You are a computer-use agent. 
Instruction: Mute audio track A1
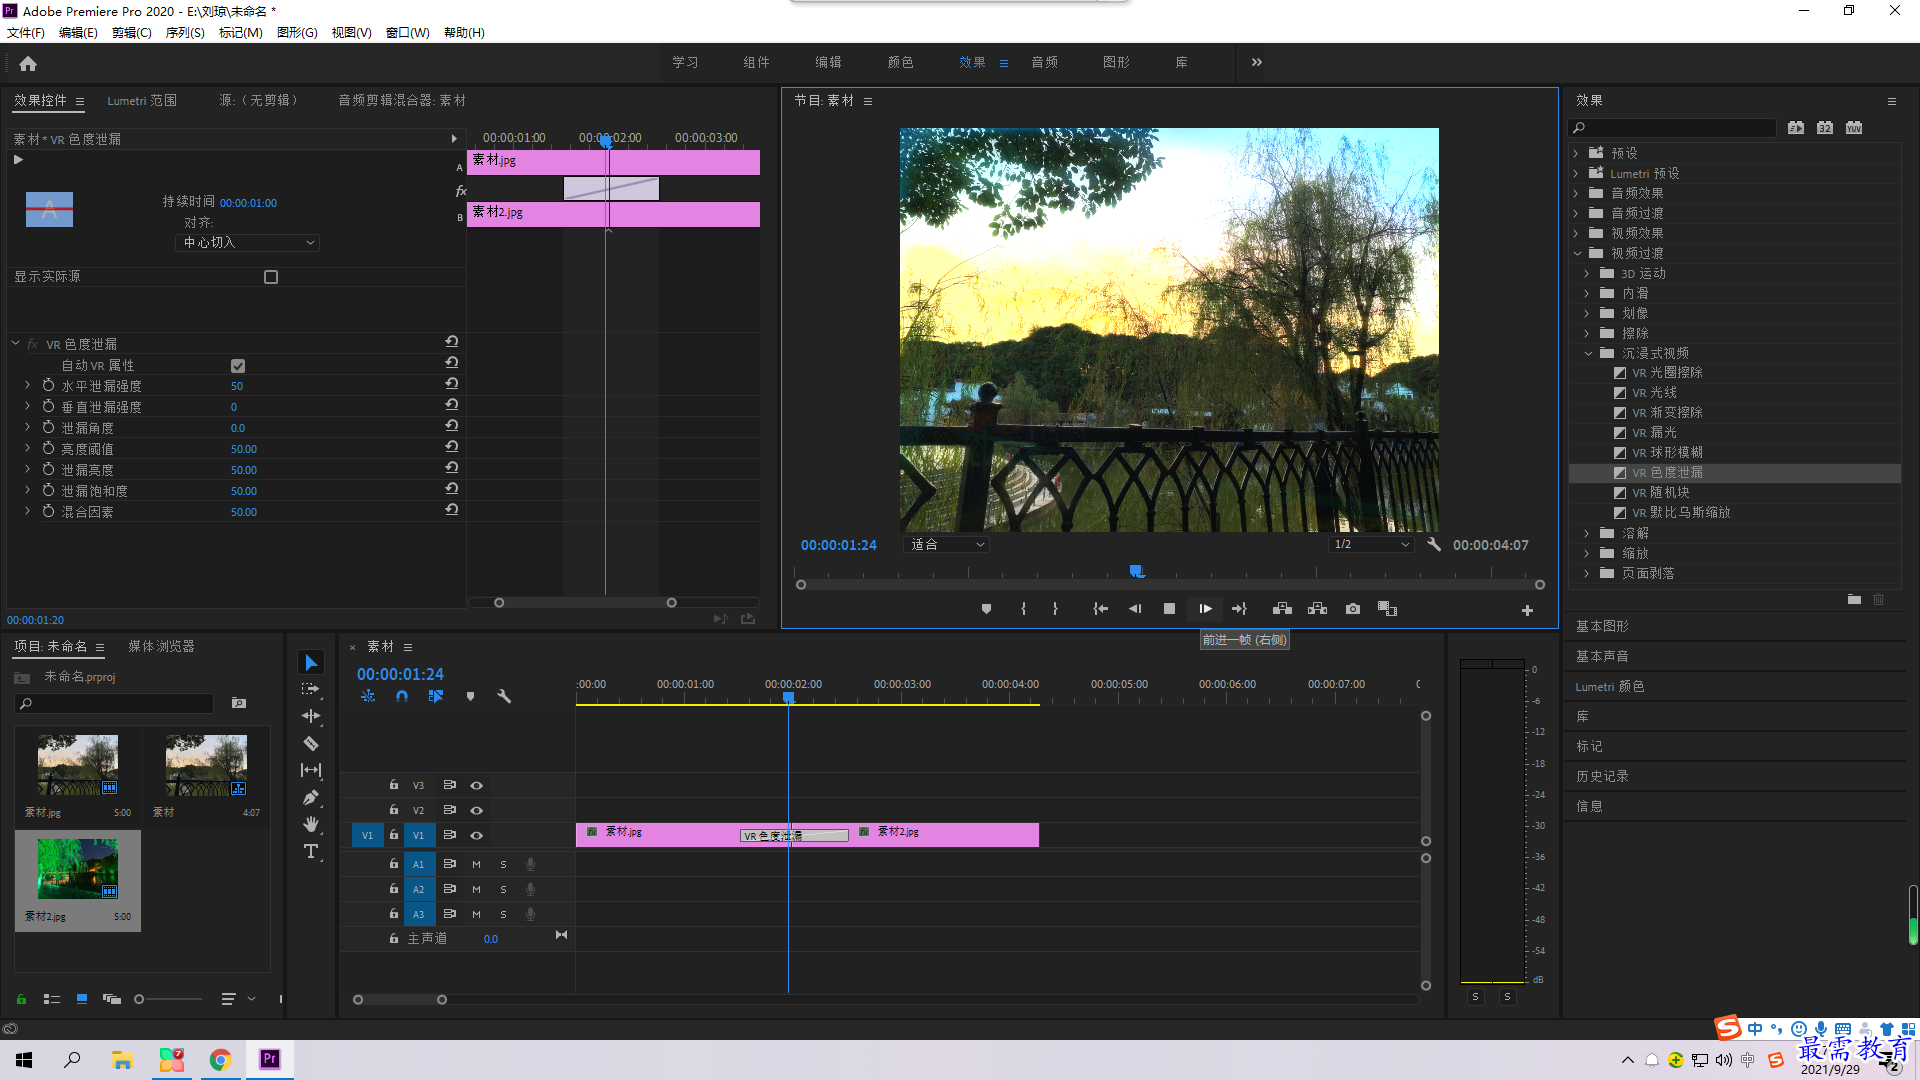pyautogui.click(x=476, y=864)
